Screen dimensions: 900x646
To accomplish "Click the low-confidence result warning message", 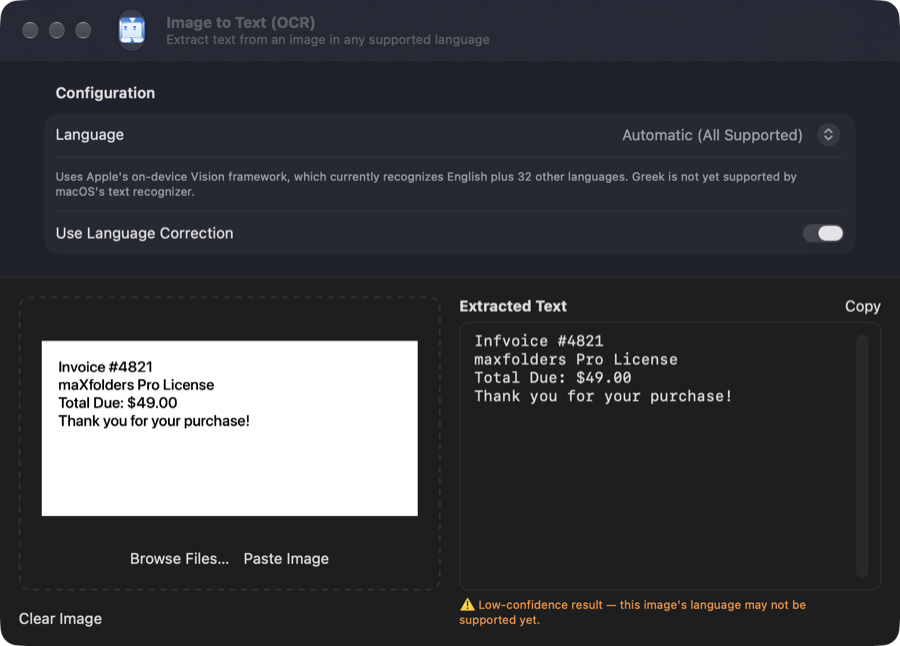I will tap(633, 612).
